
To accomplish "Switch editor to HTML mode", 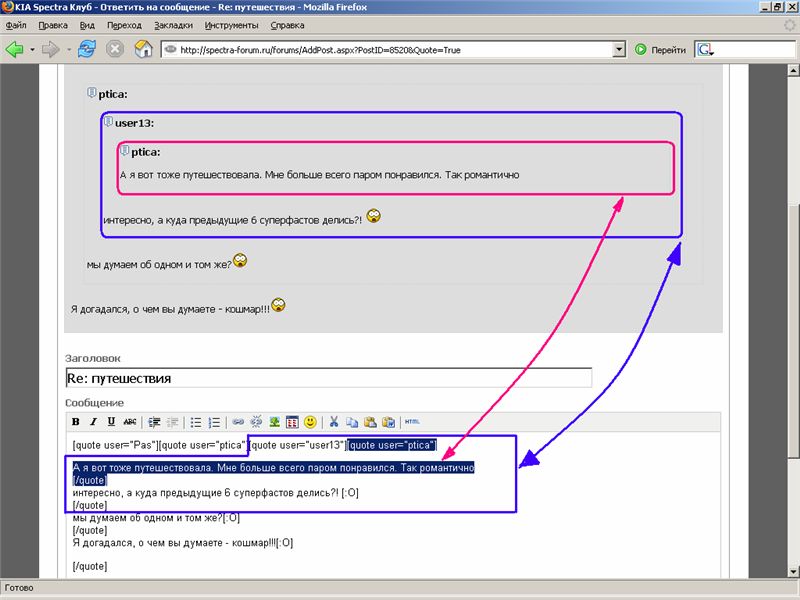I will click(412, 422).
